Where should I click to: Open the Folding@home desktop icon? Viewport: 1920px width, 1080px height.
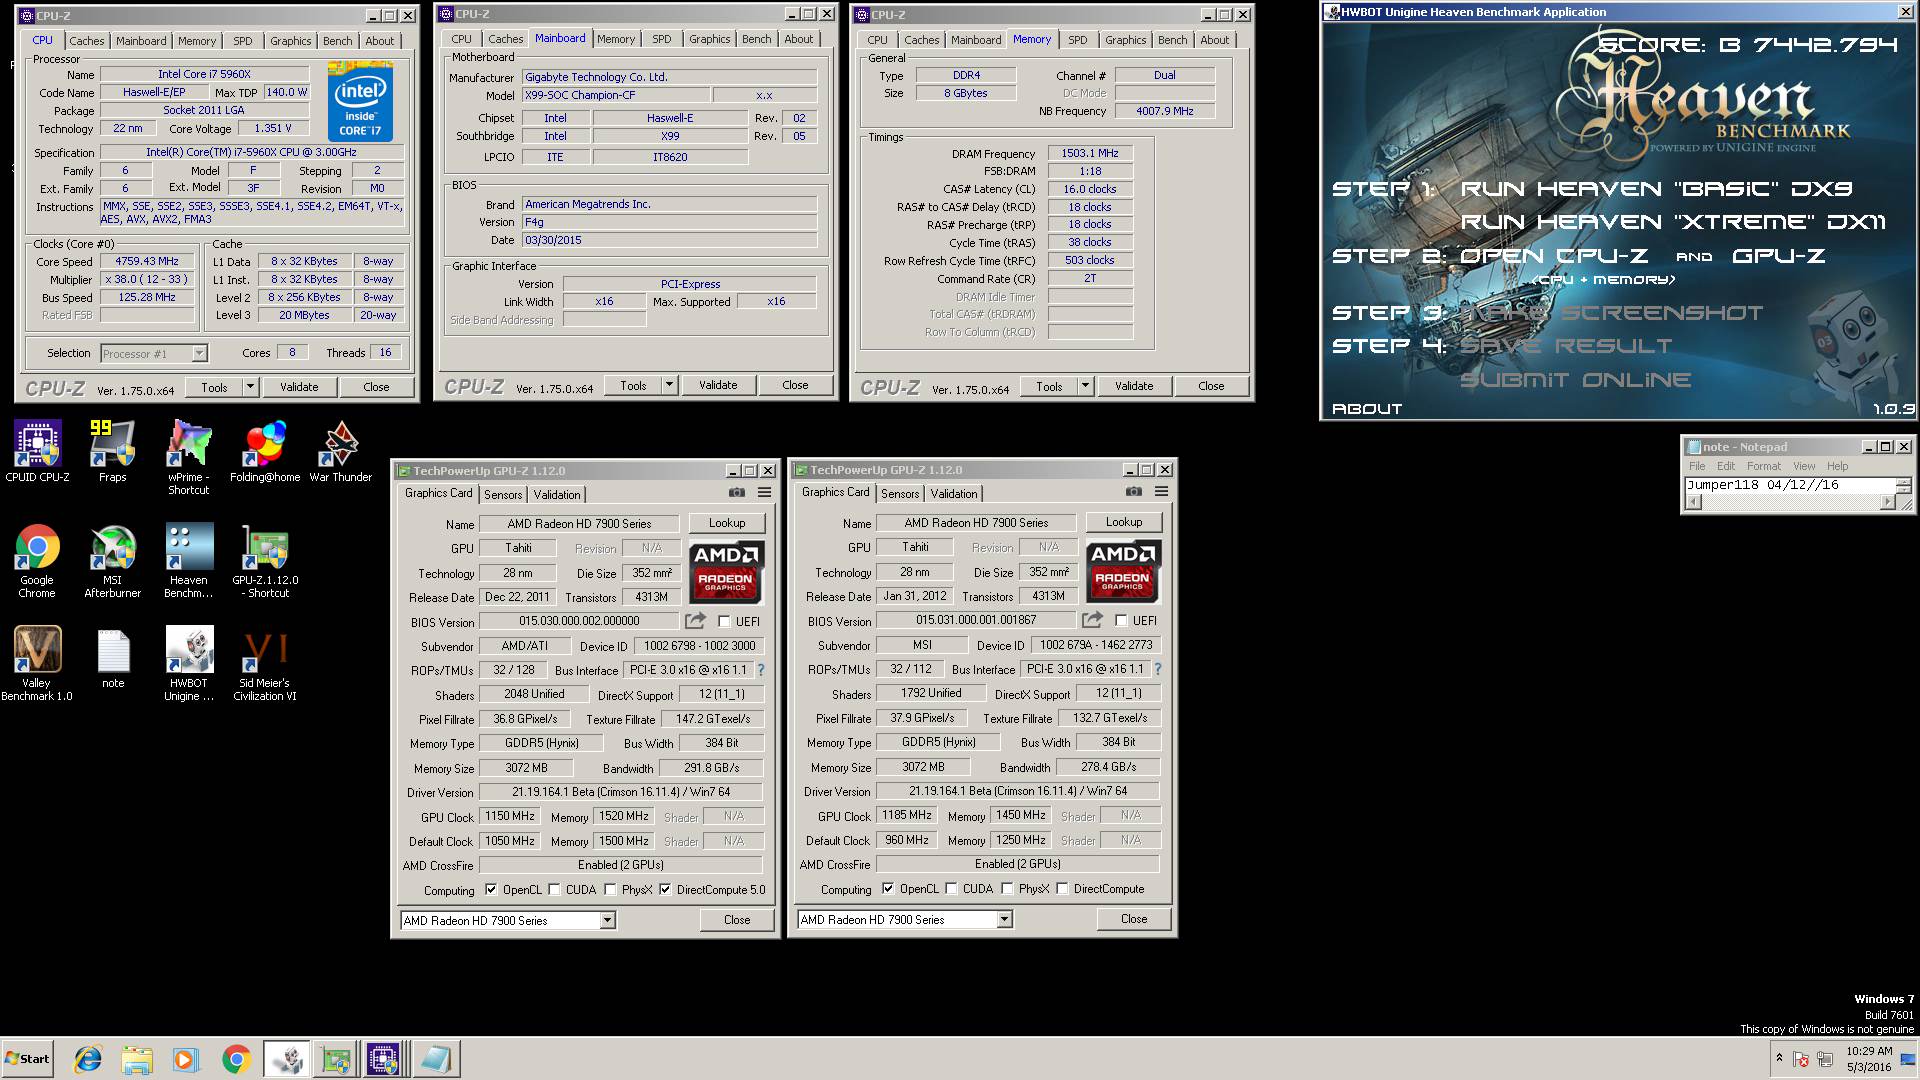[x=265, y=451]
